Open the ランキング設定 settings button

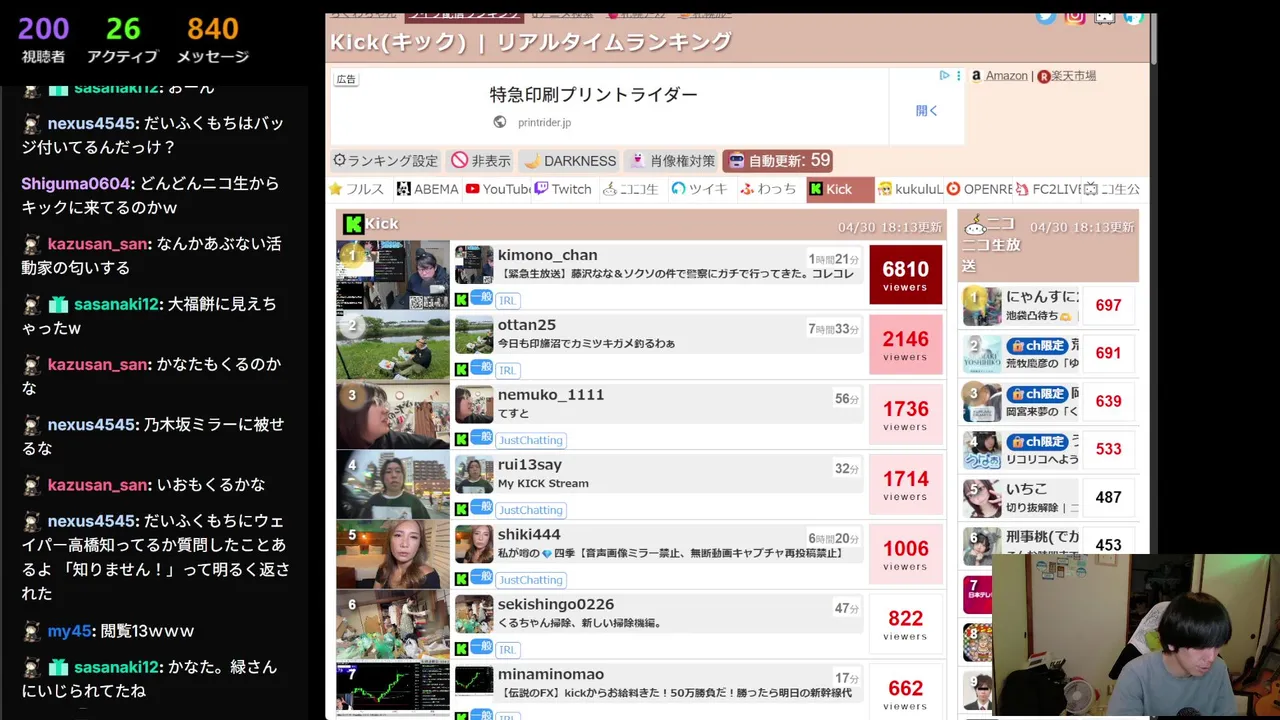click(x=386, y=160)
